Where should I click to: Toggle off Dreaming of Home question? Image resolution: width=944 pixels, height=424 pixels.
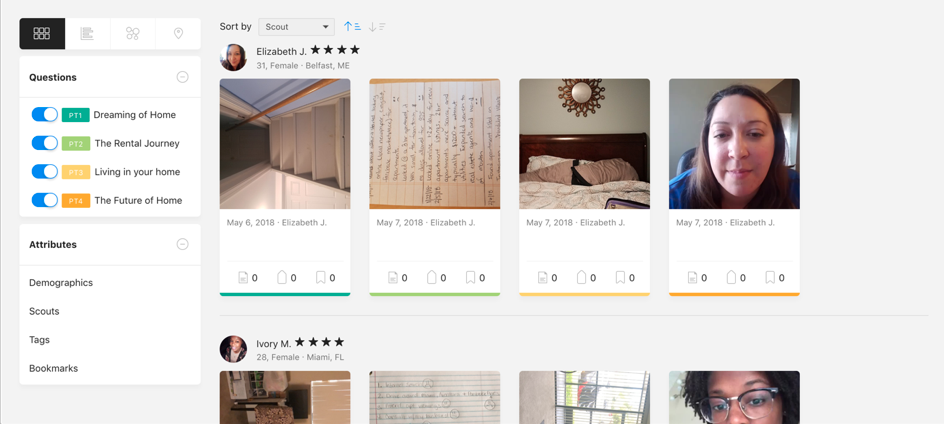click(45, 114)
